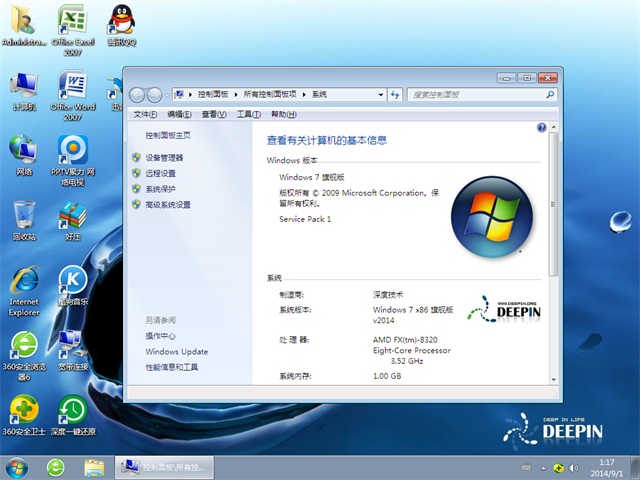Go to 控制面板主页 link
Screen dimensions: 640x480
168,135
